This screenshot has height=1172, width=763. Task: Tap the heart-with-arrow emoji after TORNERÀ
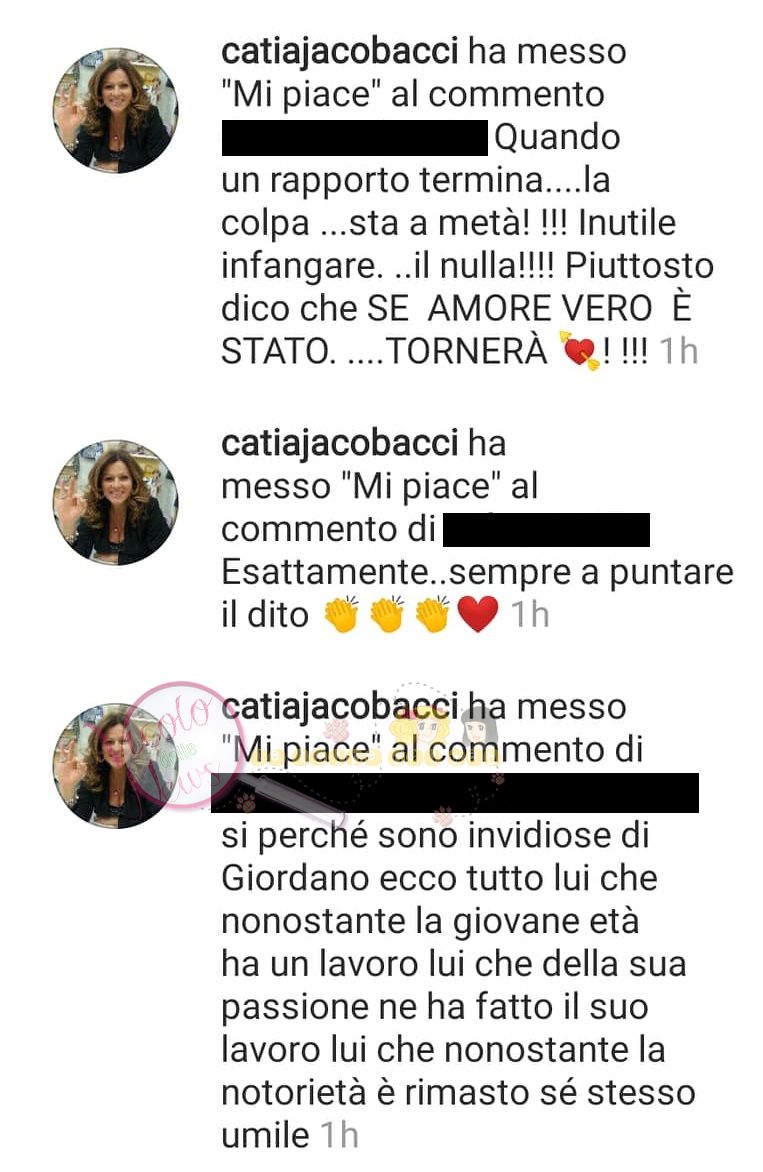click(x=580, y=350)
